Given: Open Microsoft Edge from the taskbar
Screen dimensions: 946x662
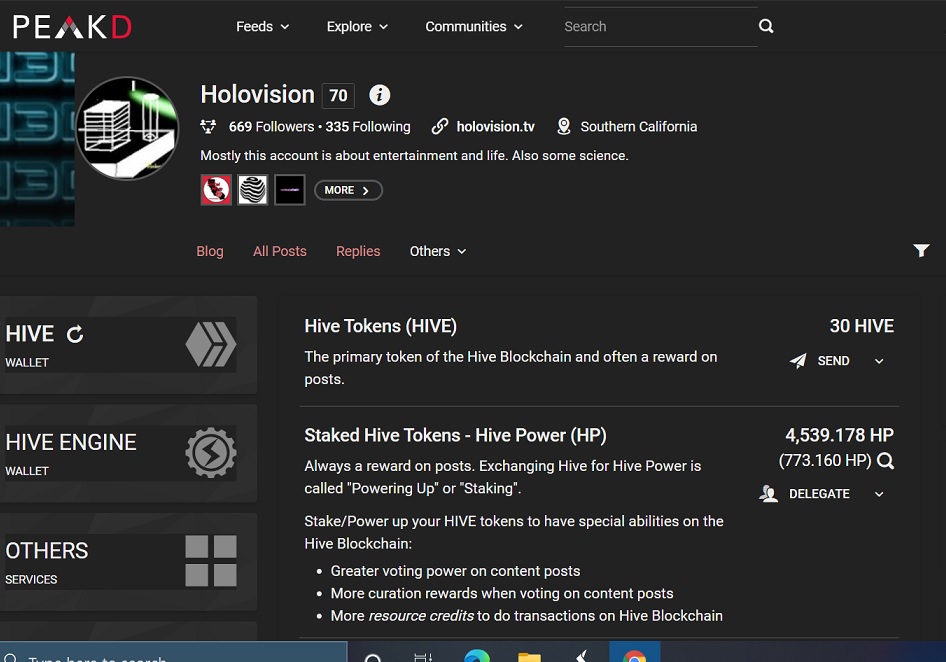Looking at the screenshot, I should coord(477,657).
